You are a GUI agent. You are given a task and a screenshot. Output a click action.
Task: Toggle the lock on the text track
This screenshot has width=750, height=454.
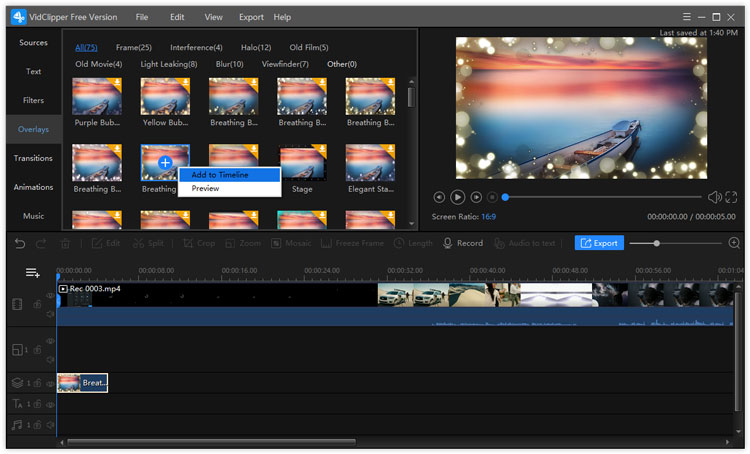point(37,404)
